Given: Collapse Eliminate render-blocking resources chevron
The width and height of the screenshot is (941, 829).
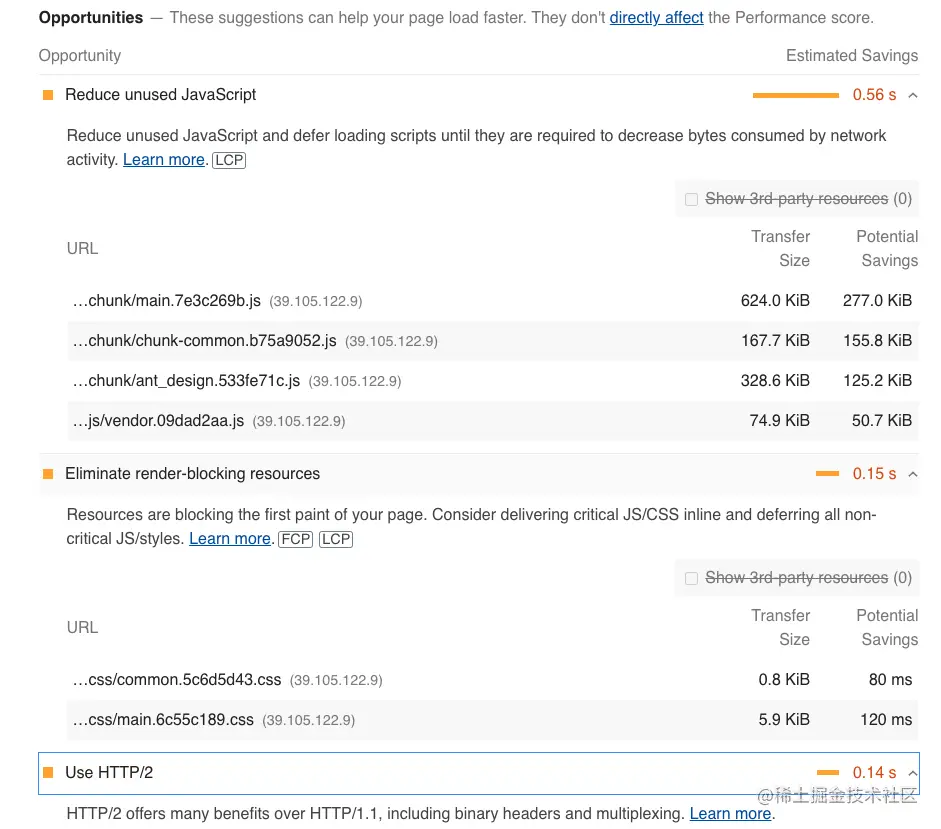Looking at the screenshot, I should pos(912,474).
